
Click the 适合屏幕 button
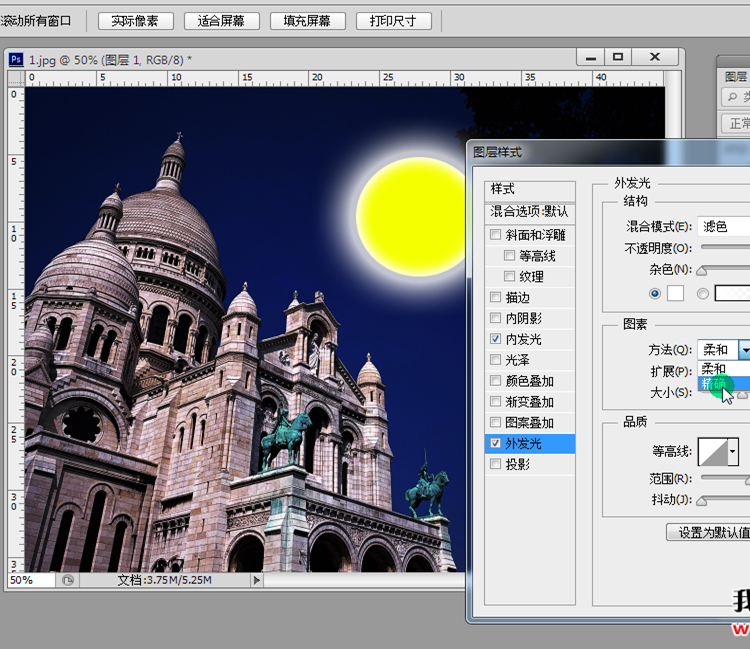(222, 21)
